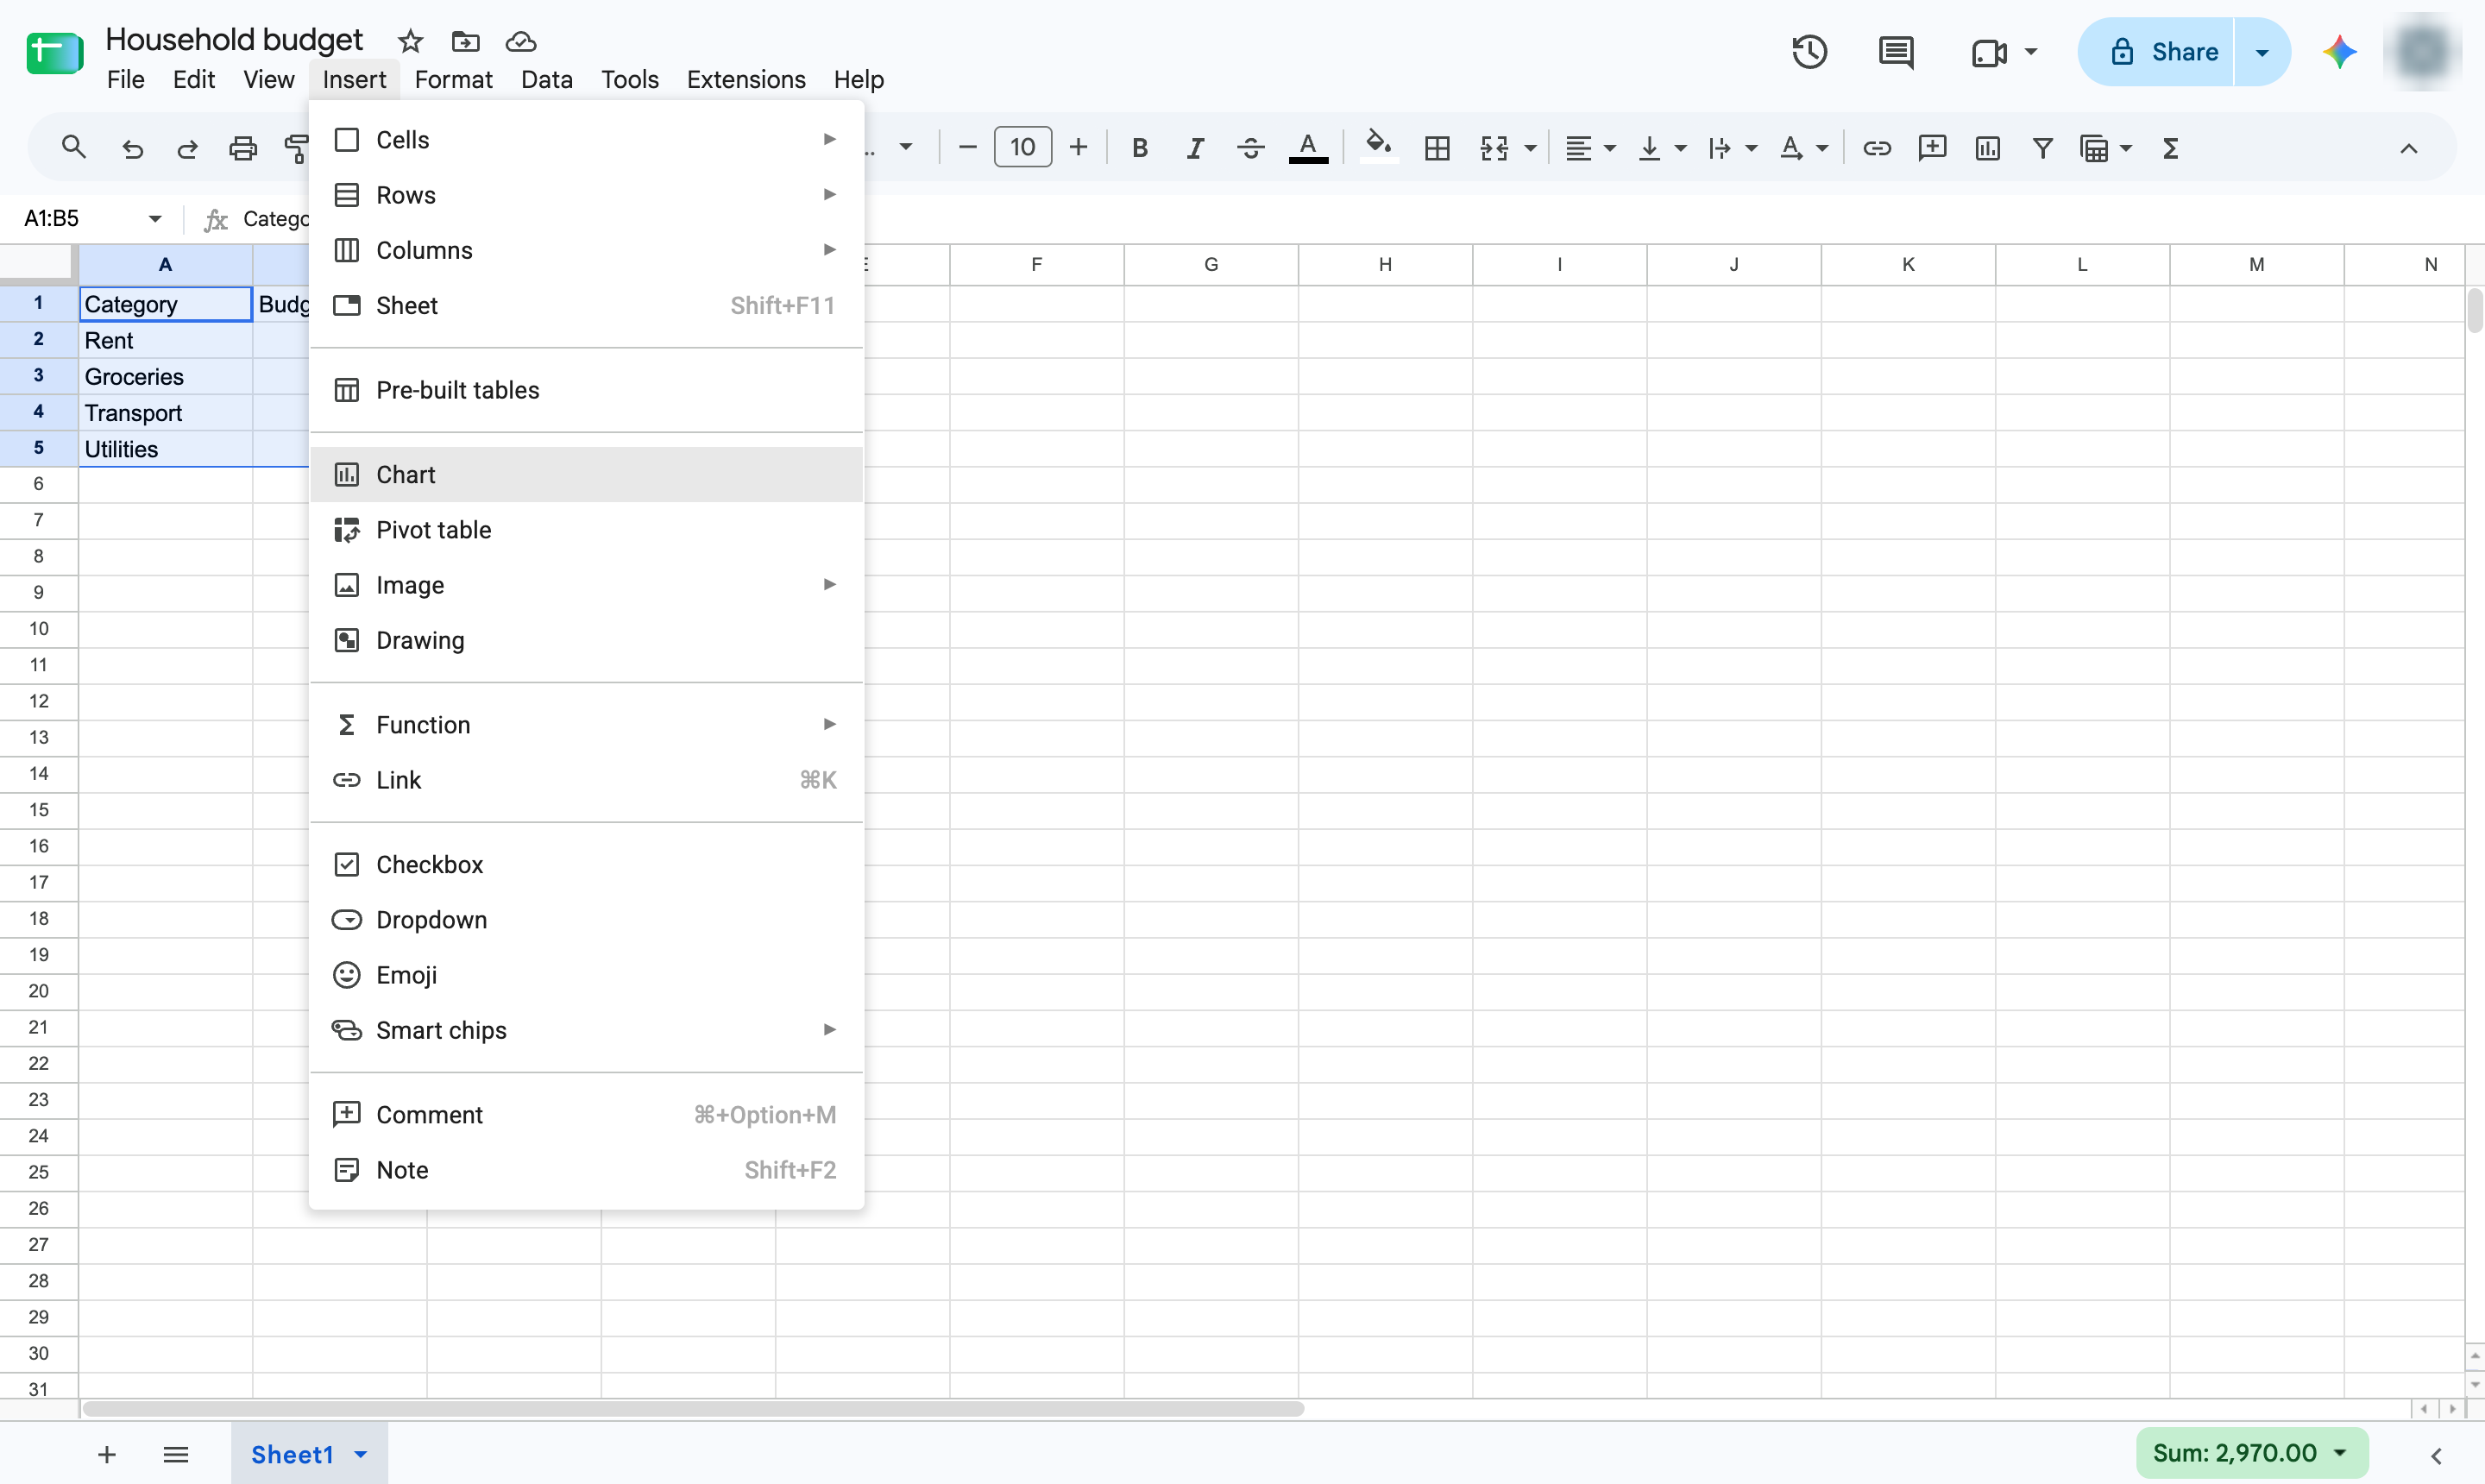Image resolution: width=2485 pixels, height=1484 pixels.
Task: Click the insert chart toolbar icon
Action: [x=1987, y=148]
